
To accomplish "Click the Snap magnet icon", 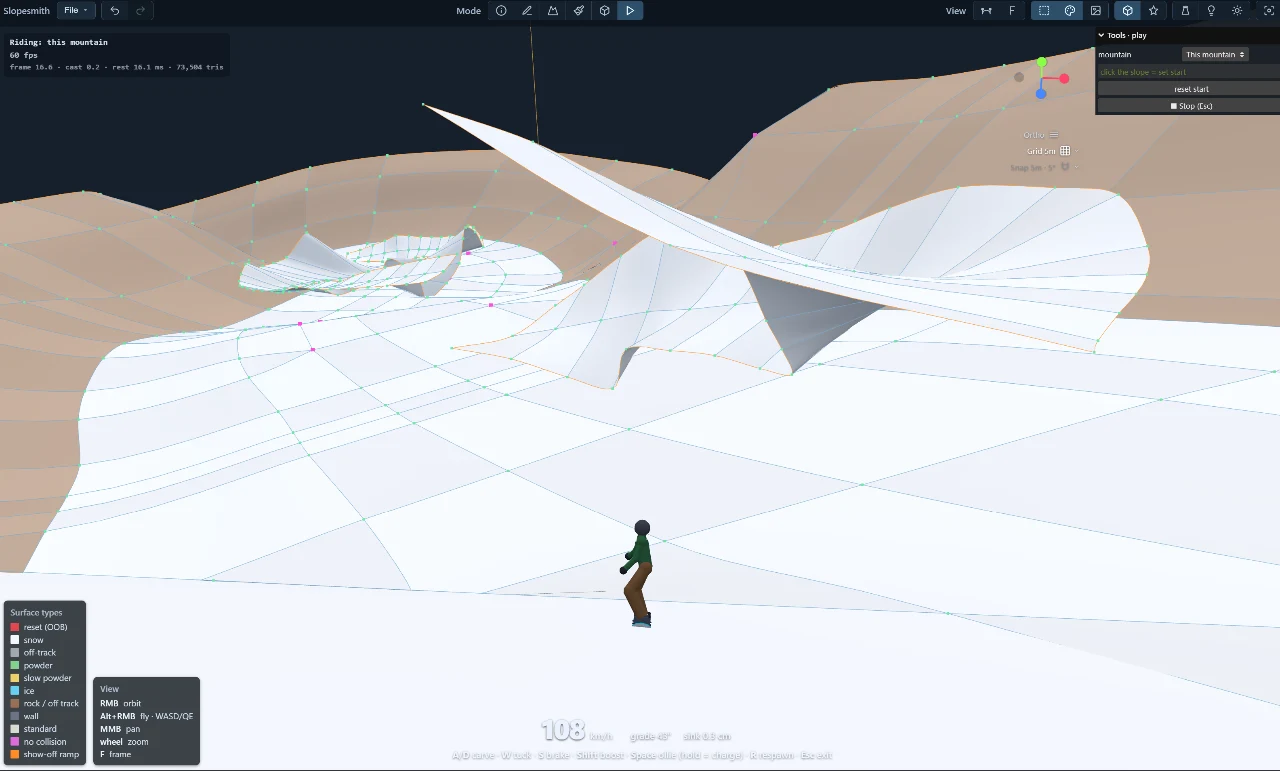I will point(1065,167).
